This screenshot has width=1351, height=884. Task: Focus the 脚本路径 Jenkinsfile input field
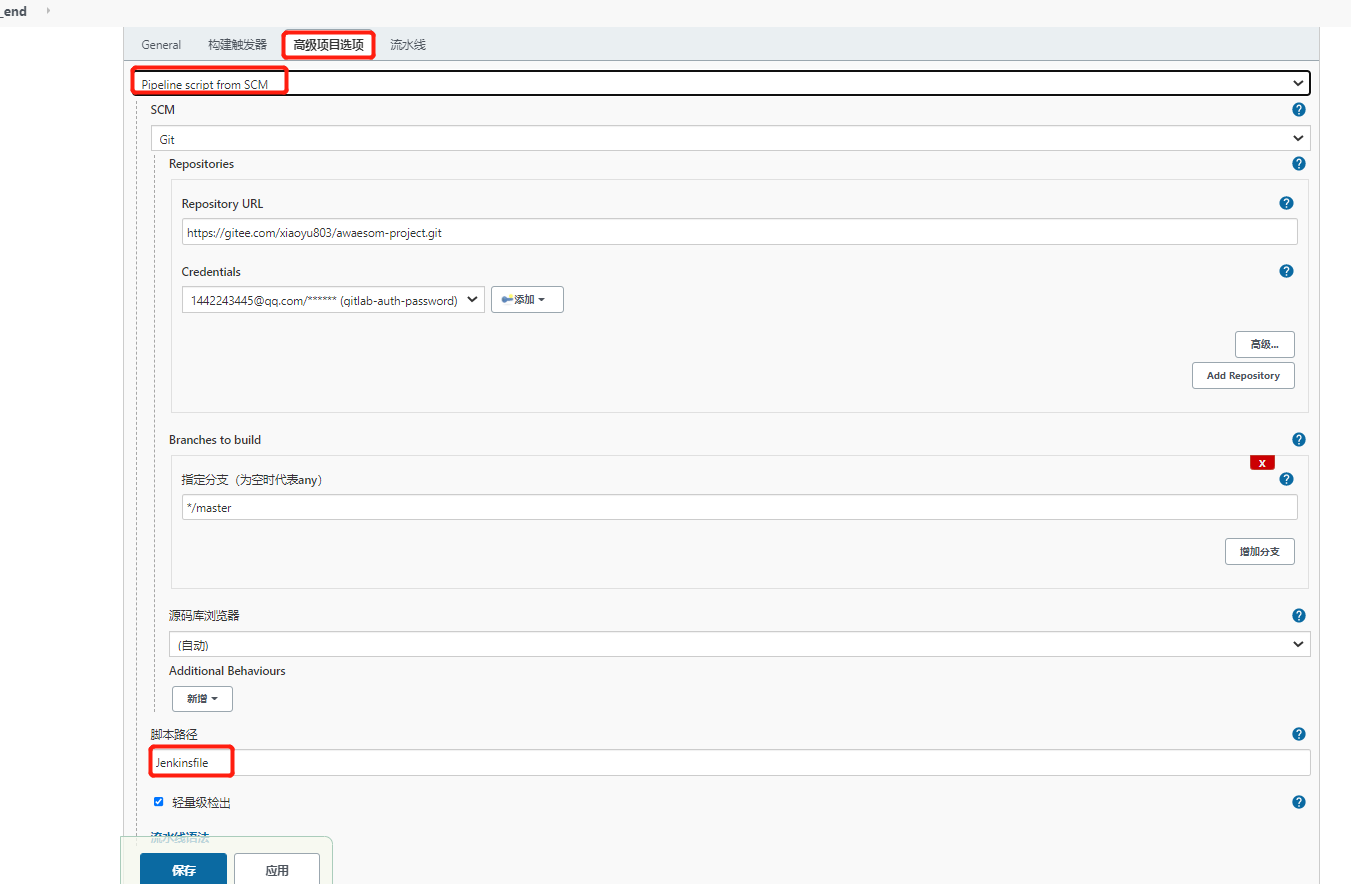pos(730,762)
